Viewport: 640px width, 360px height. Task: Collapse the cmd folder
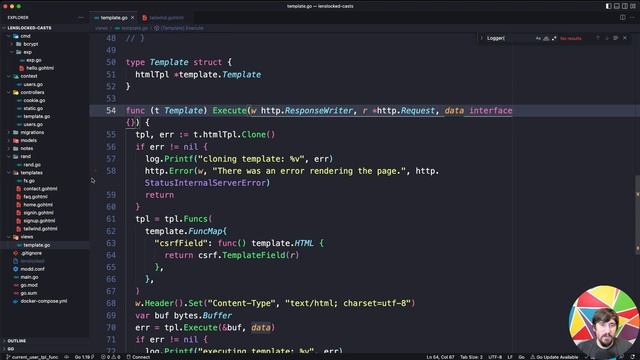point(25,36)
